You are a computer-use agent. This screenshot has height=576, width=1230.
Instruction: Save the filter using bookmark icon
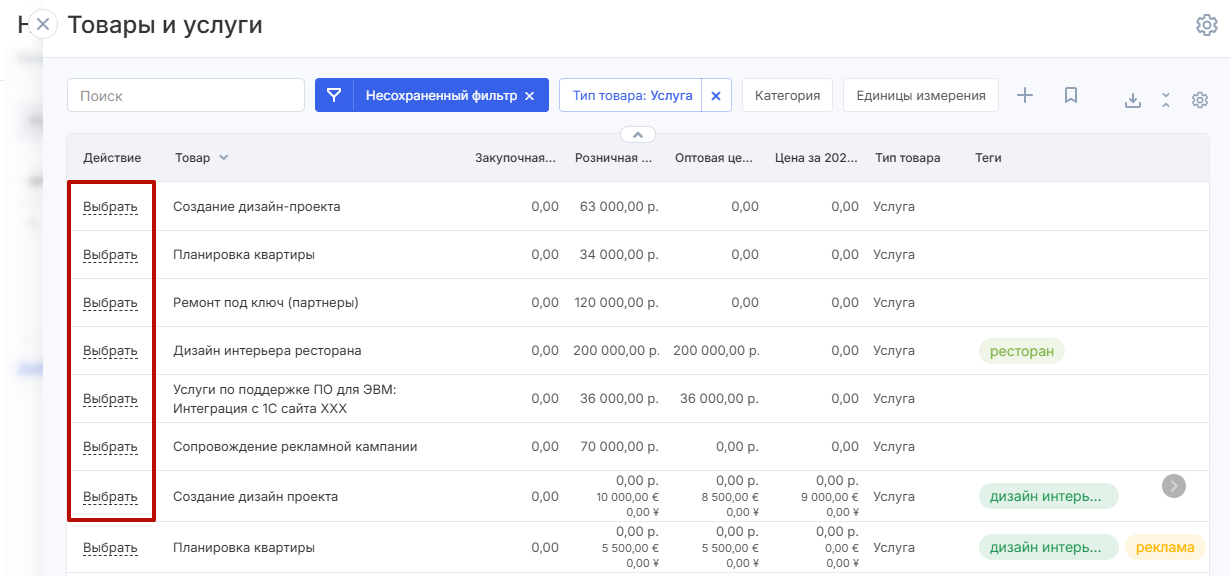coord(1071,95)
